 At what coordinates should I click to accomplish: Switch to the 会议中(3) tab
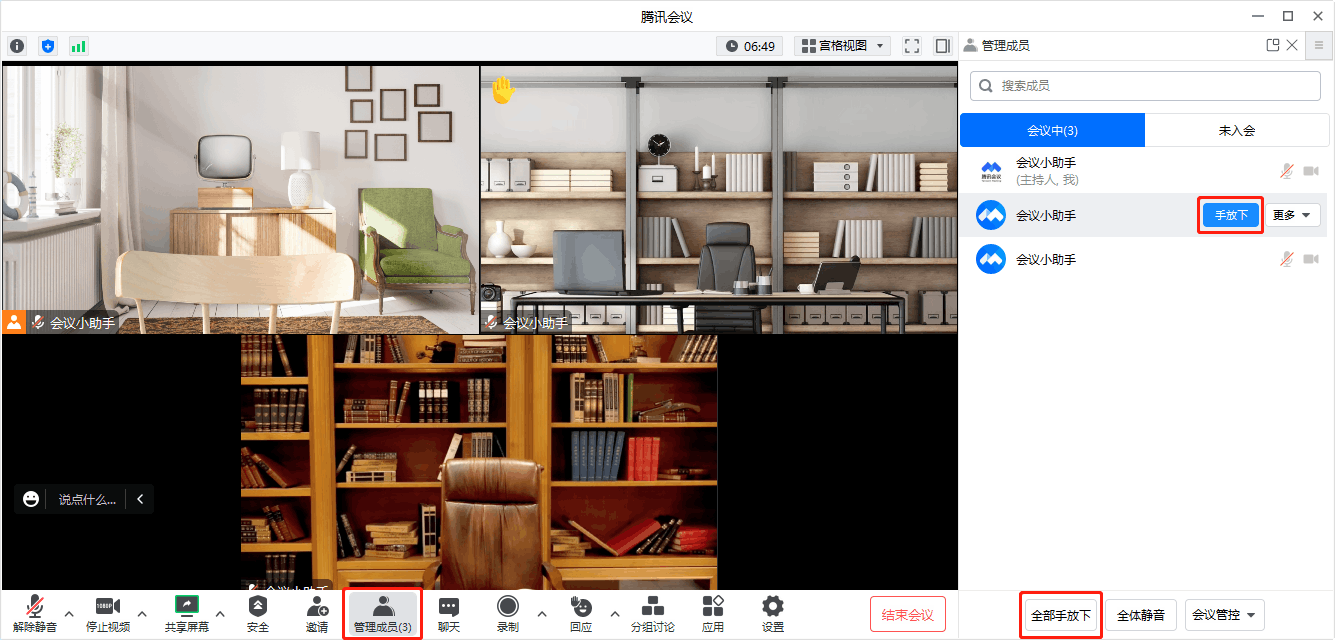coord(1052,130)
